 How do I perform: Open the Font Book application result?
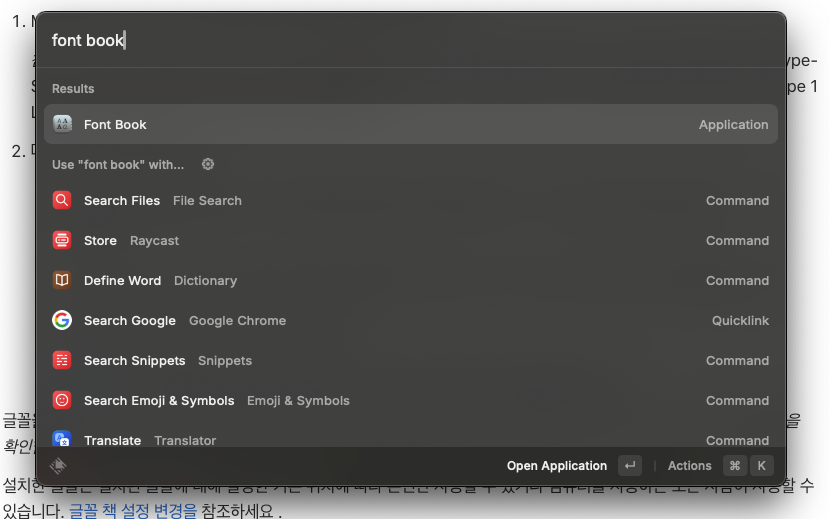coord(411,124)
